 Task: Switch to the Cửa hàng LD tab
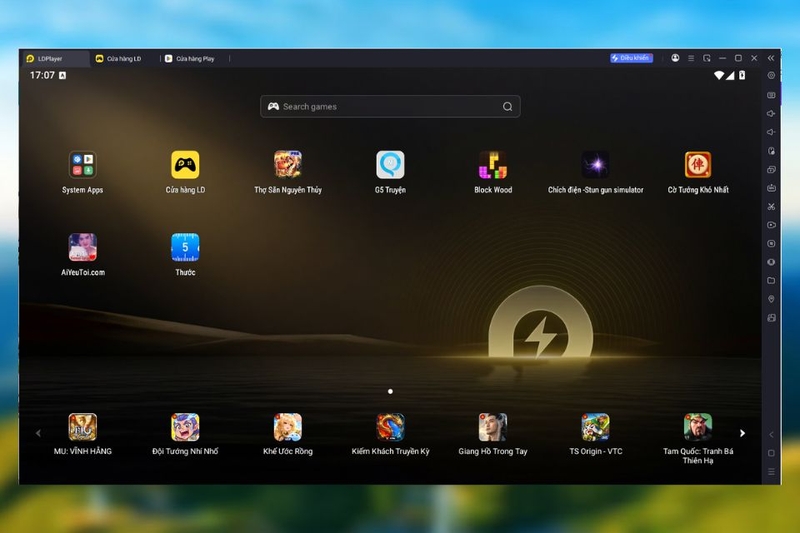pos(123,59)
